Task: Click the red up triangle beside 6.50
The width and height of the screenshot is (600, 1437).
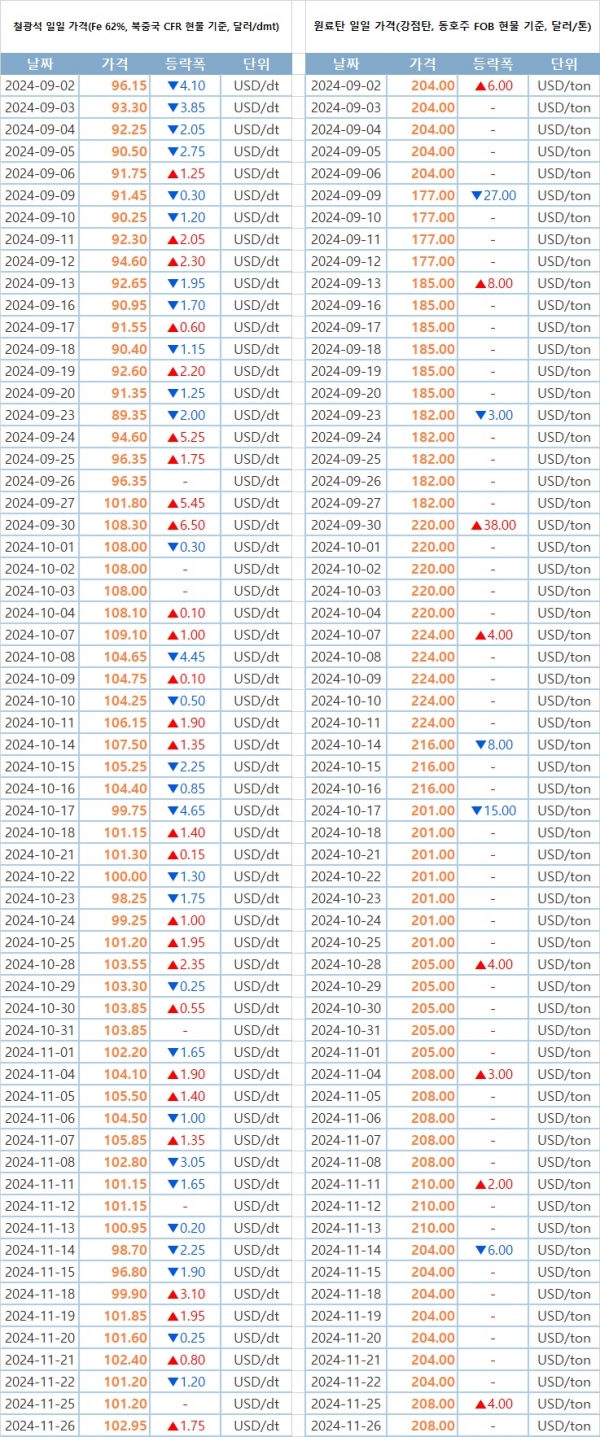Action: pyautogui.click(x=172, y=525)
